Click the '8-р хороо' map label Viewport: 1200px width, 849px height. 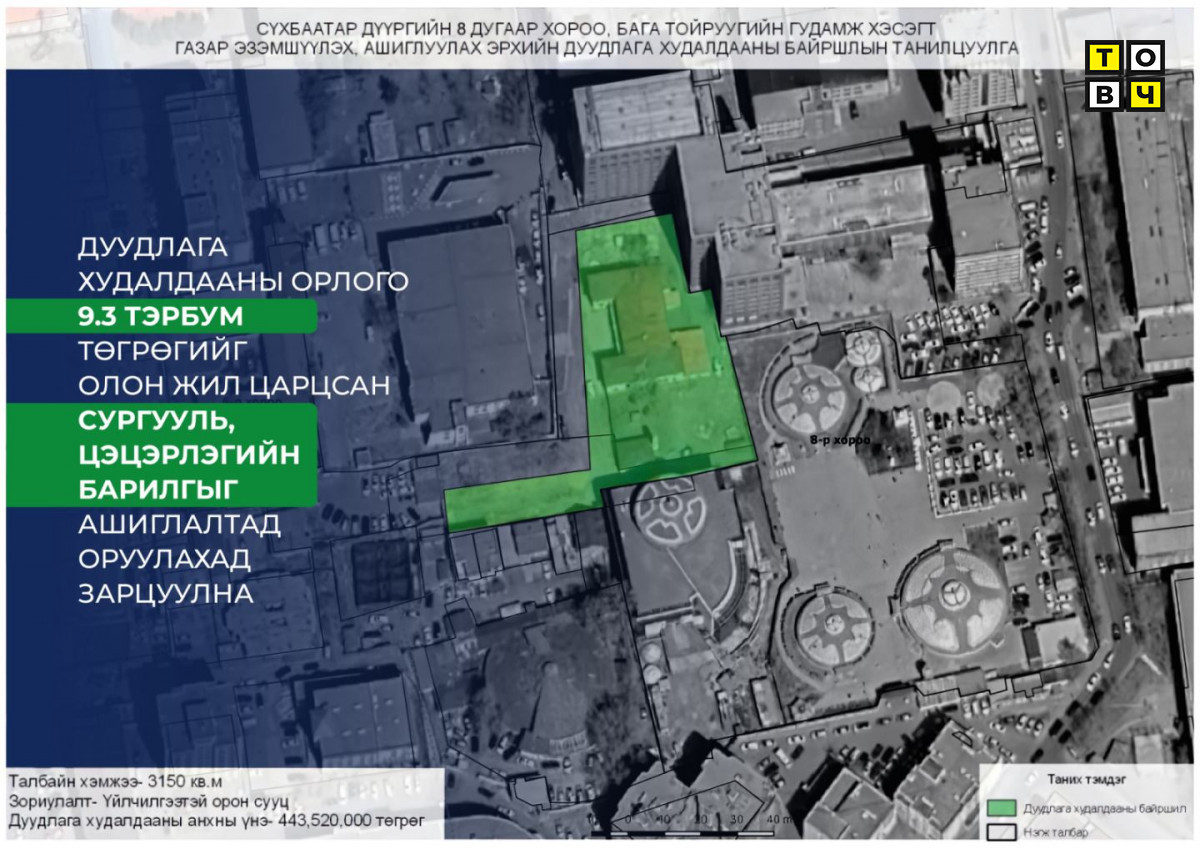[839, 440]
